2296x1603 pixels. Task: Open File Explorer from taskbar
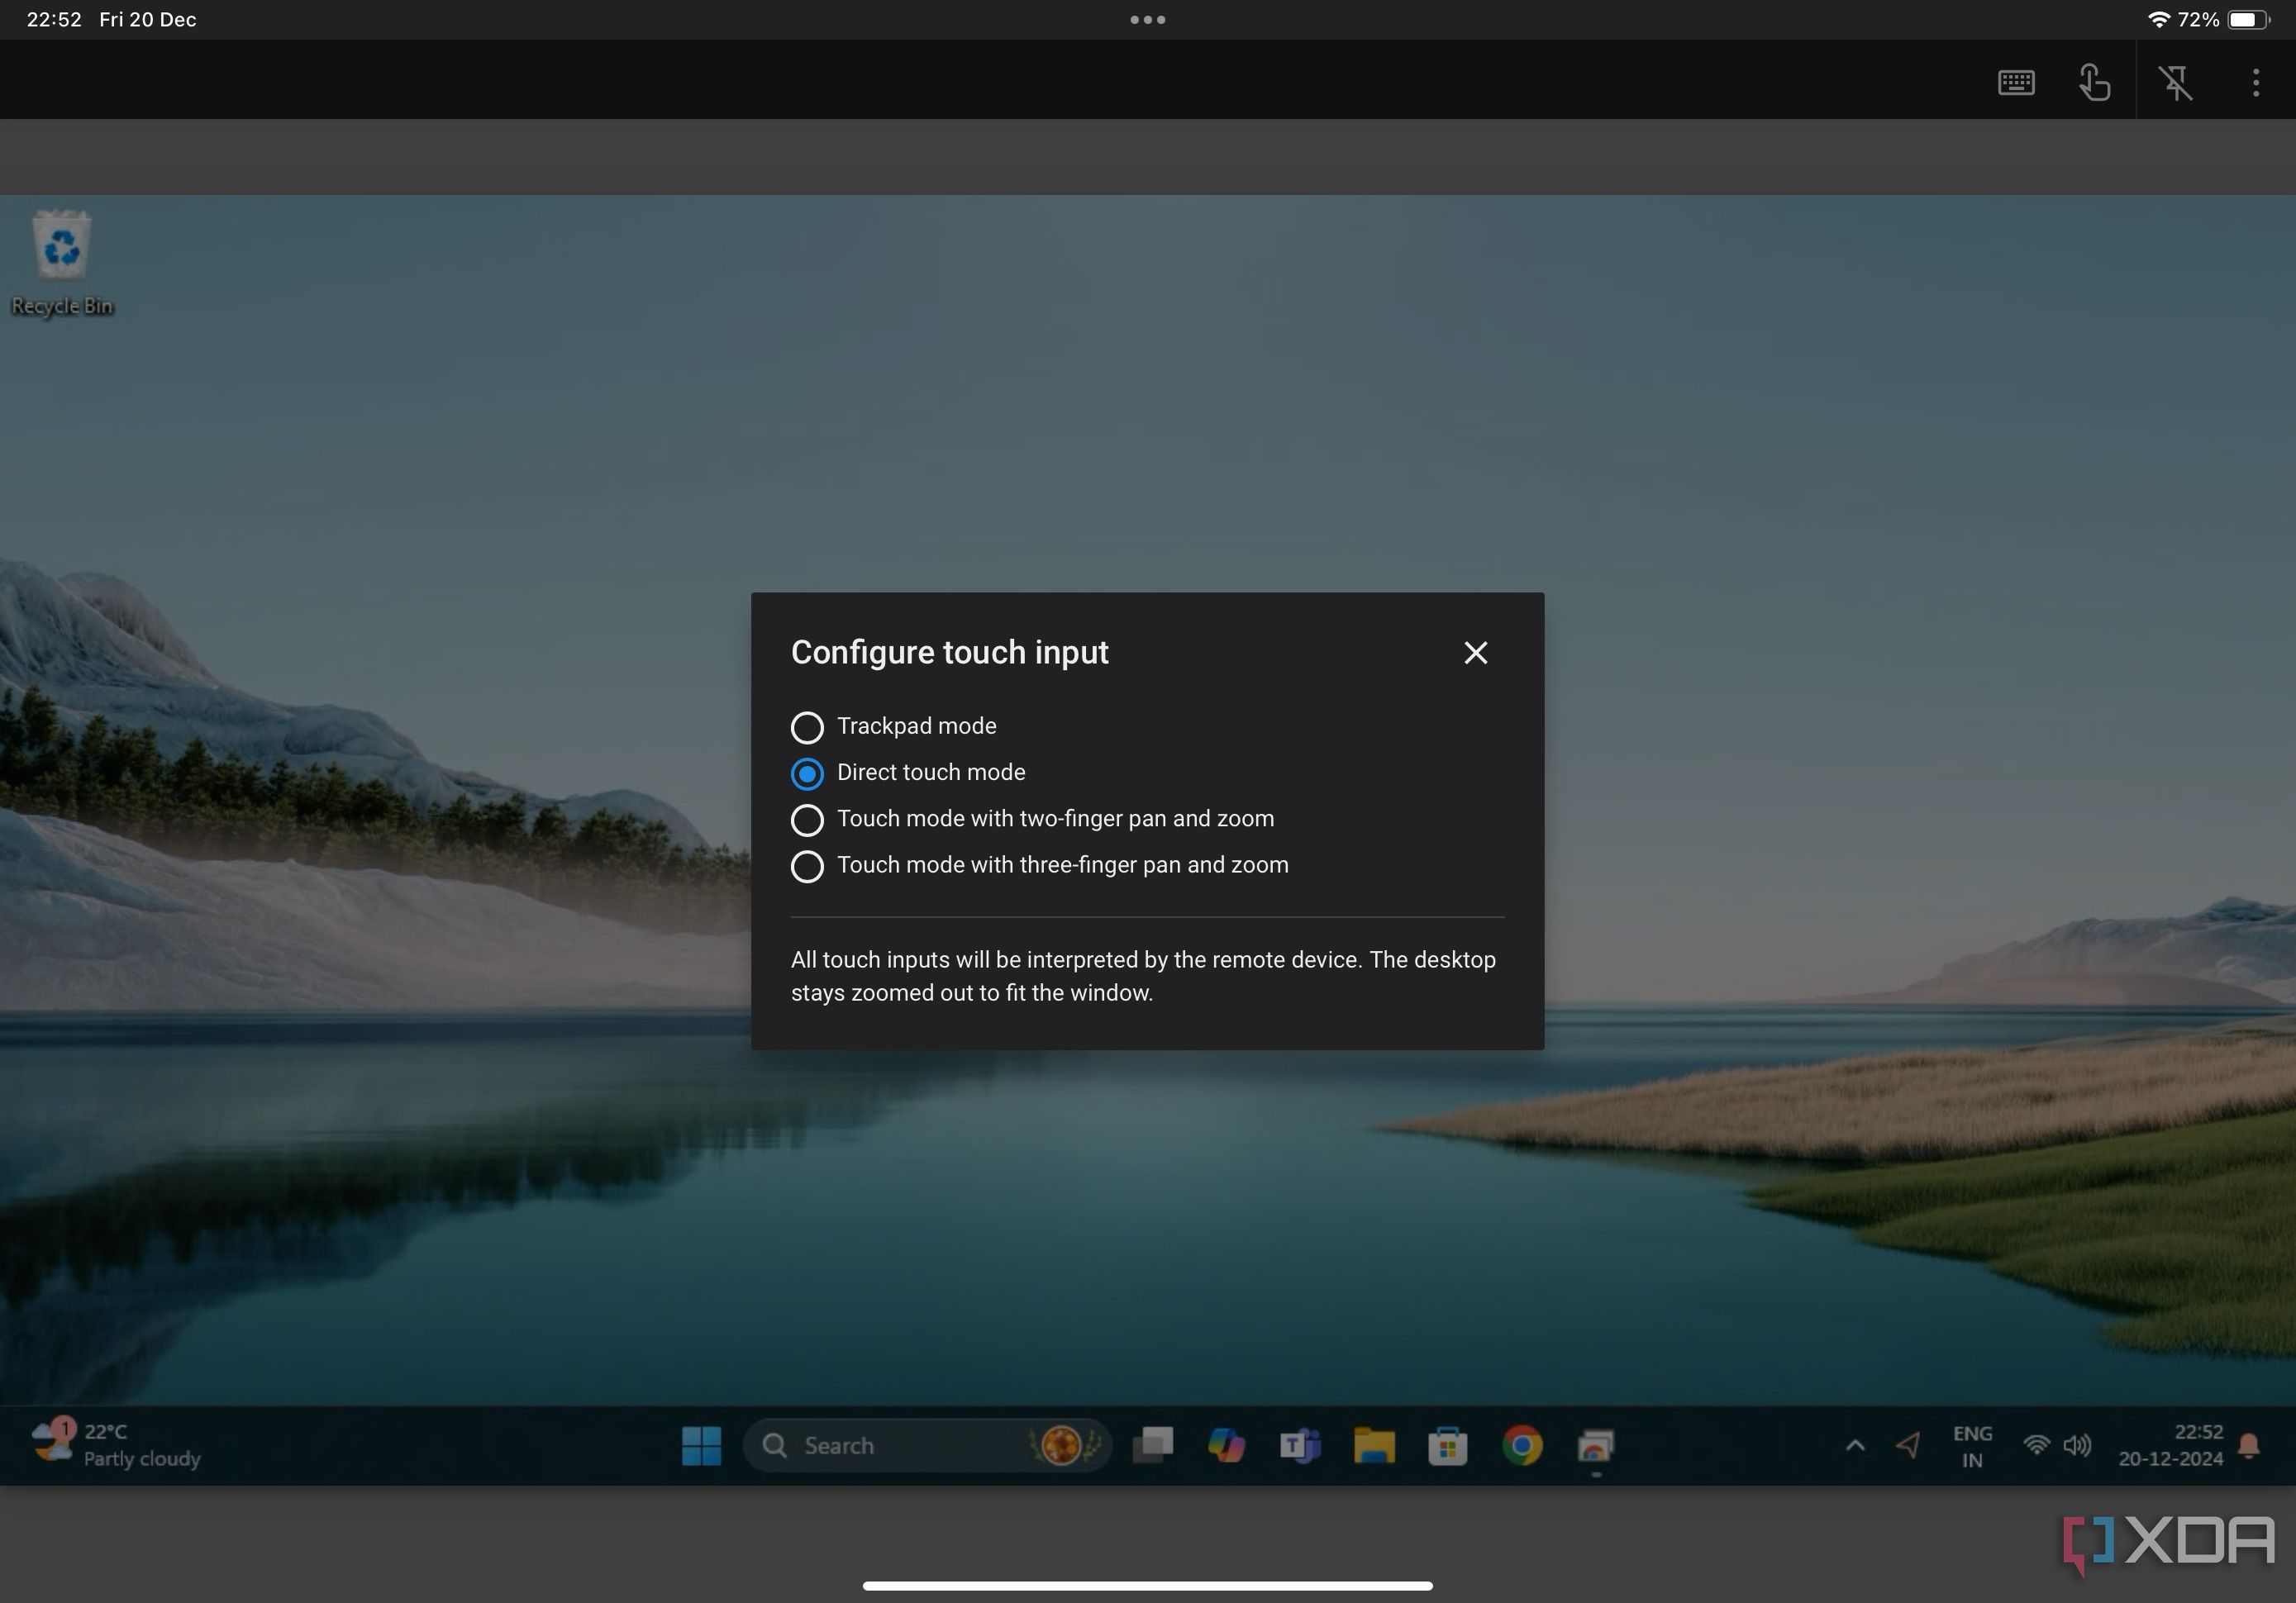(x=1373, y=1446)
